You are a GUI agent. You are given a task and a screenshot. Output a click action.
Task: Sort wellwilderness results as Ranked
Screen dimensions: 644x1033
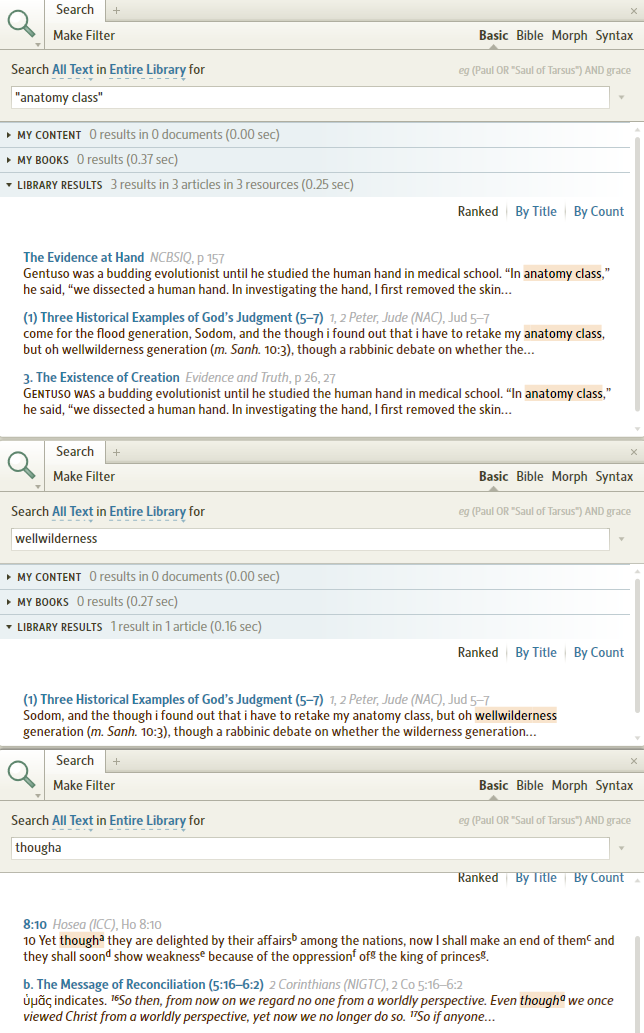click(x=477, y=653)
